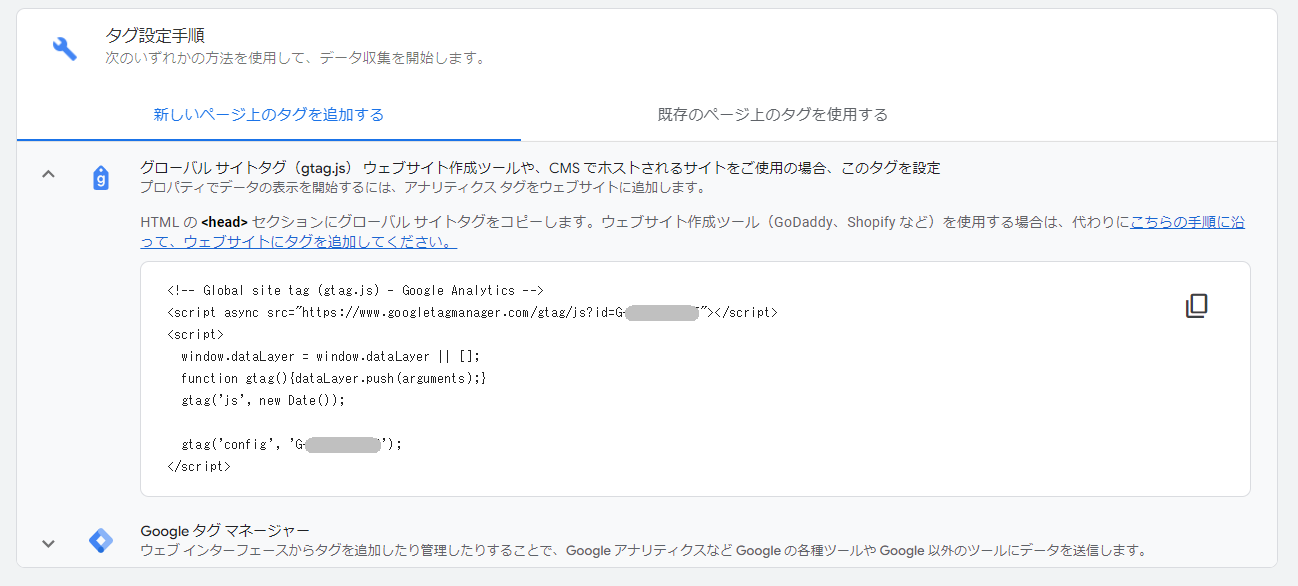1298x586 pixels.
Task: Switch to 新しいページ上のタグを追加する tab
Action: click(x=268, y=114)
